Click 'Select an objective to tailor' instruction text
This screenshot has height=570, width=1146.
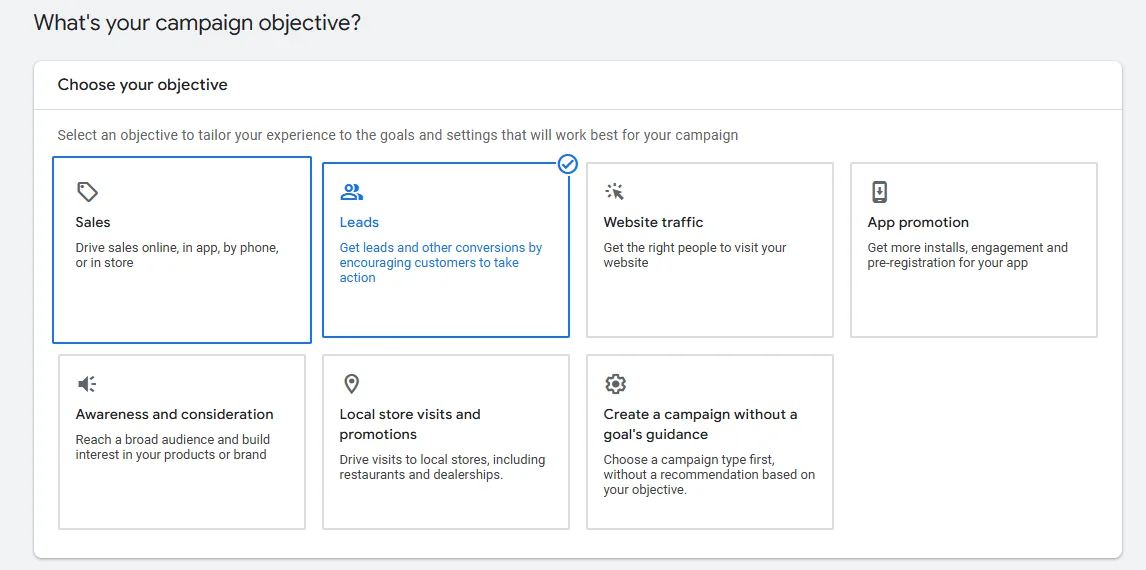pyautogui.click(x=398, y=135)
